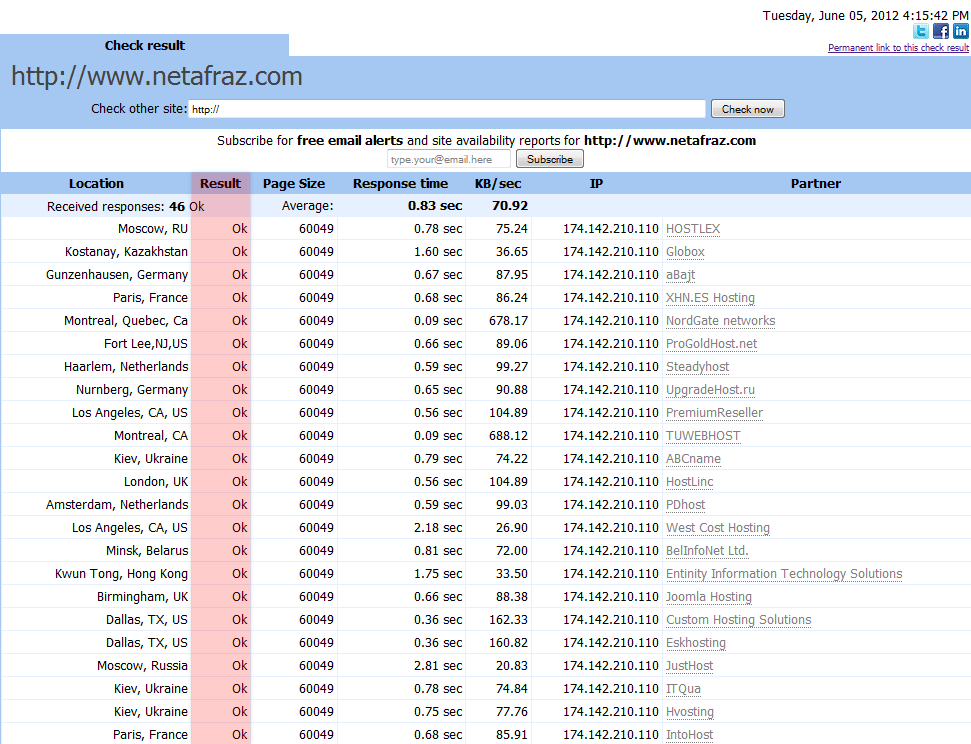
Task: Open permanent link to this check result
Action: click(898, 48)
